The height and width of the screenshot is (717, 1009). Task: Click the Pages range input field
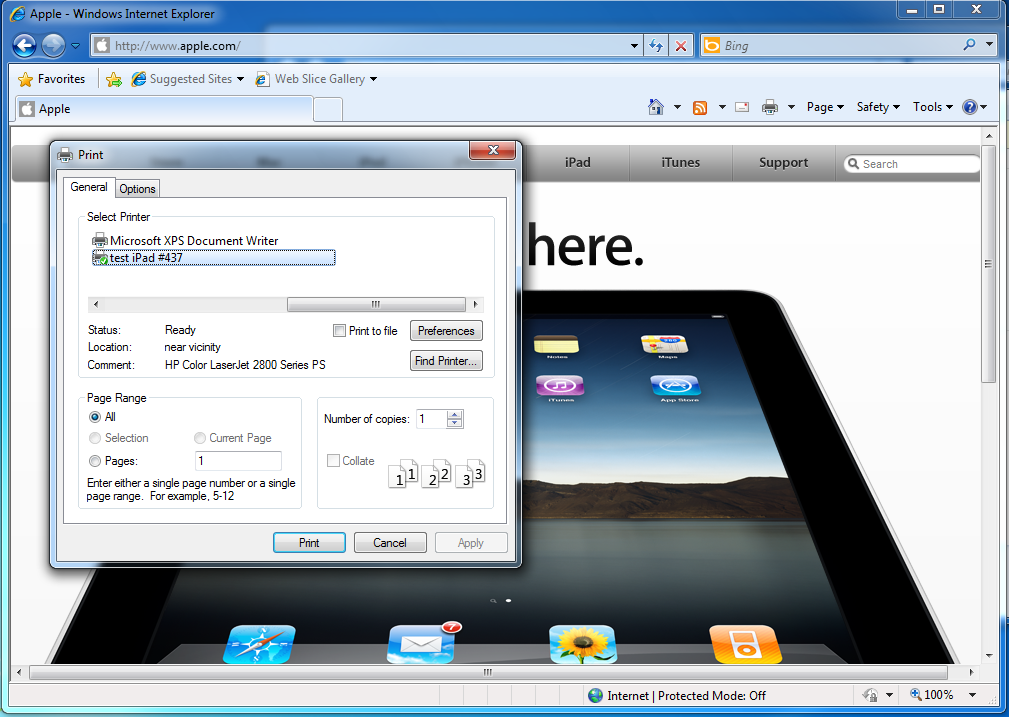pos(238,461)
